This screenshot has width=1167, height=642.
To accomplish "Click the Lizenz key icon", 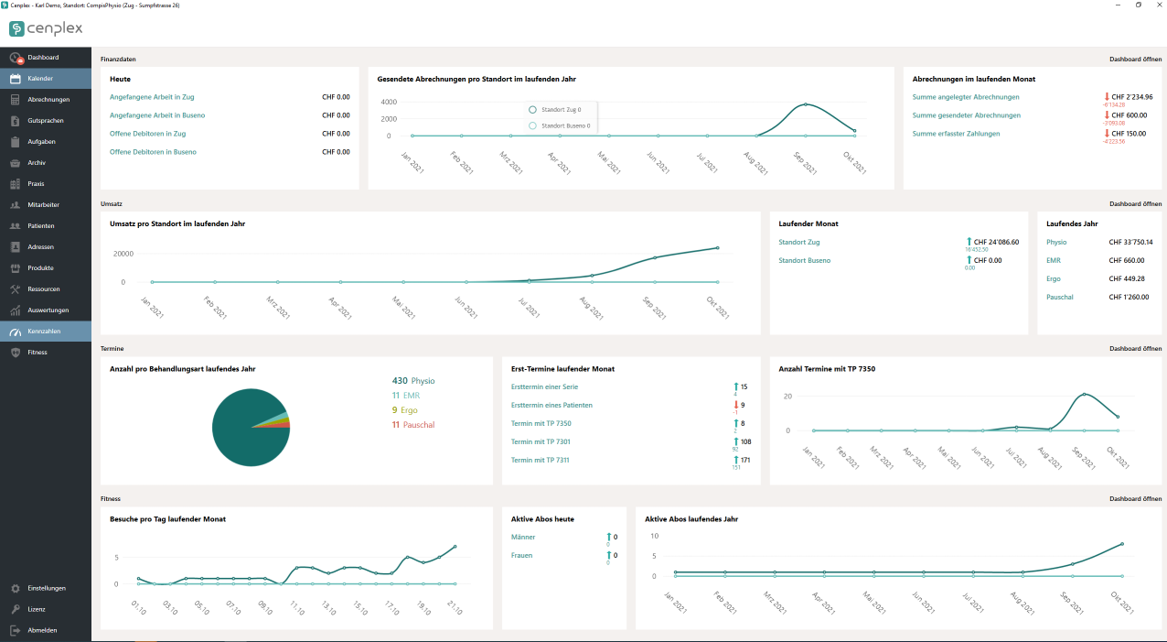I will pos(15,609).
